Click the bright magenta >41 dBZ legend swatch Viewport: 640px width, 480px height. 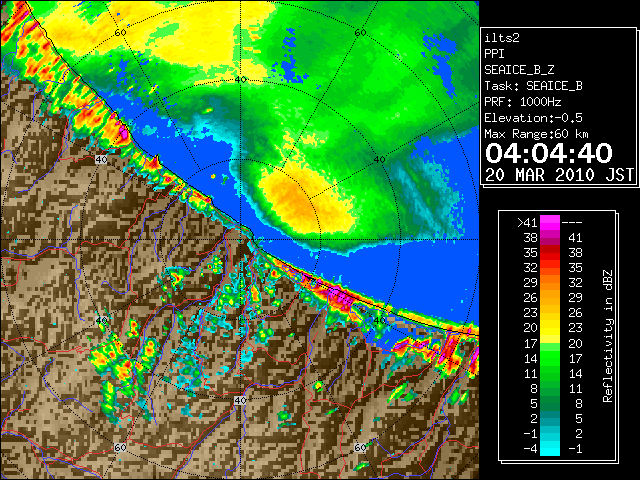pyautogui.click(x=550, y=222)
